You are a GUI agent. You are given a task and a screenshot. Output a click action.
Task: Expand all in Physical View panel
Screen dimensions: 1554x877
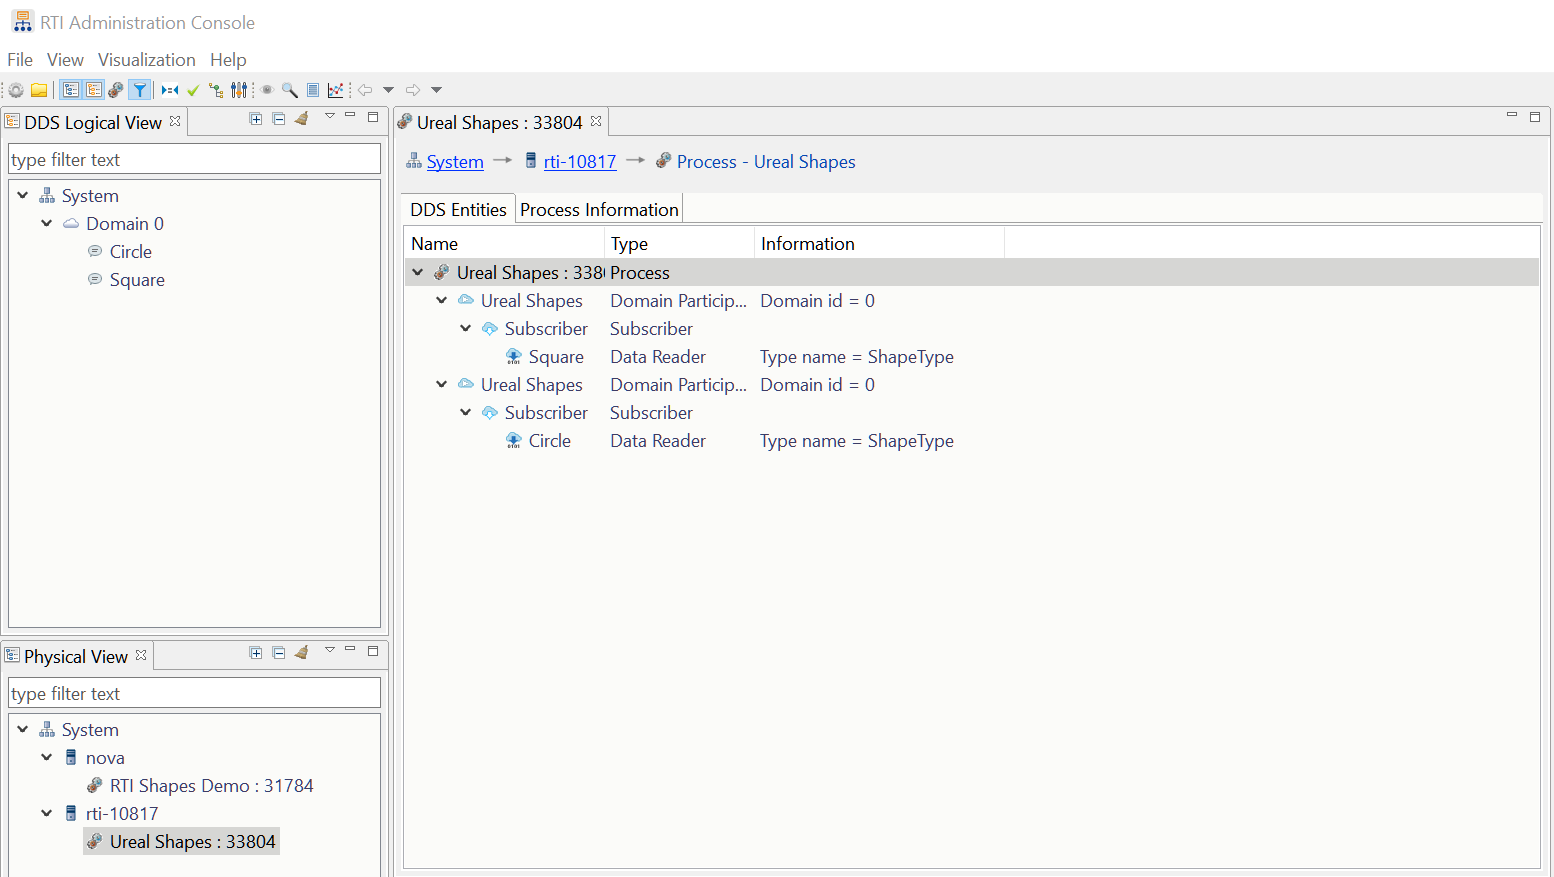(256, 653)
